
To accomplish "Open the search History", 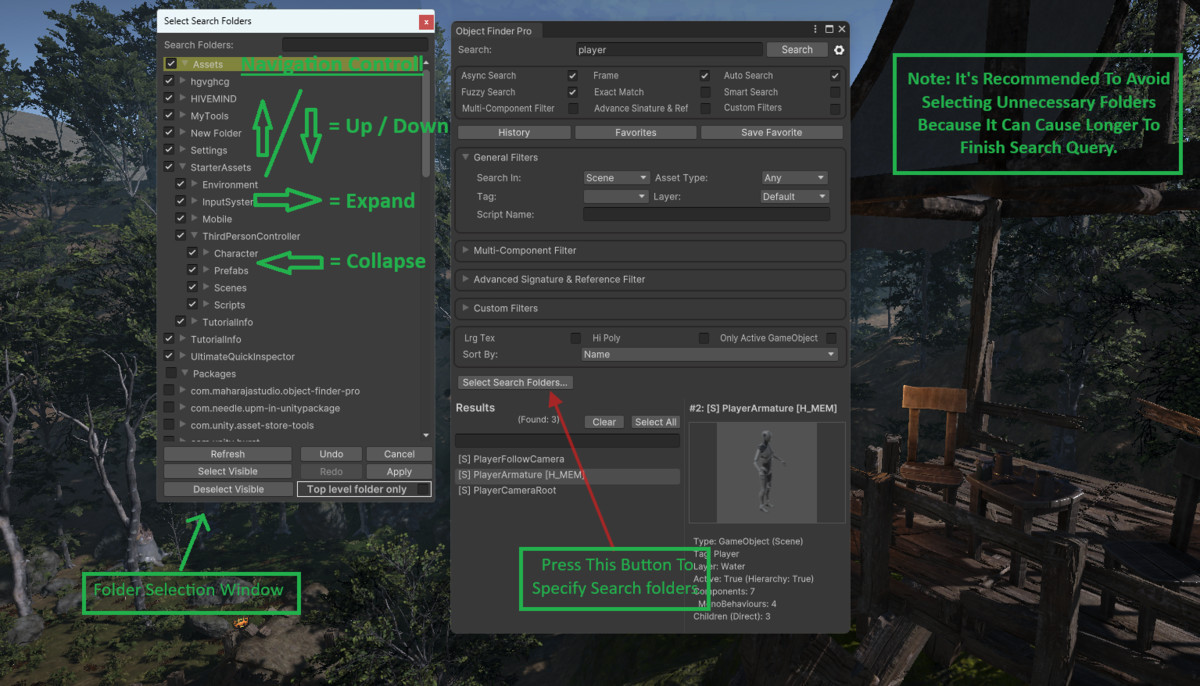I will click(513, 132).
